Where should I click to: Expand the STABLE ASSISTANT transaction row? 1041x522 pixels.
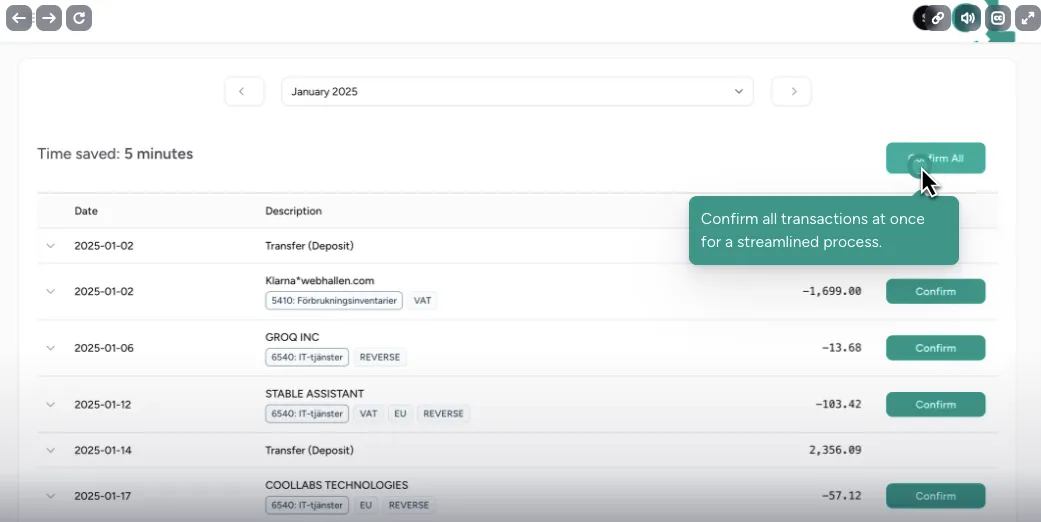point(51,405)
